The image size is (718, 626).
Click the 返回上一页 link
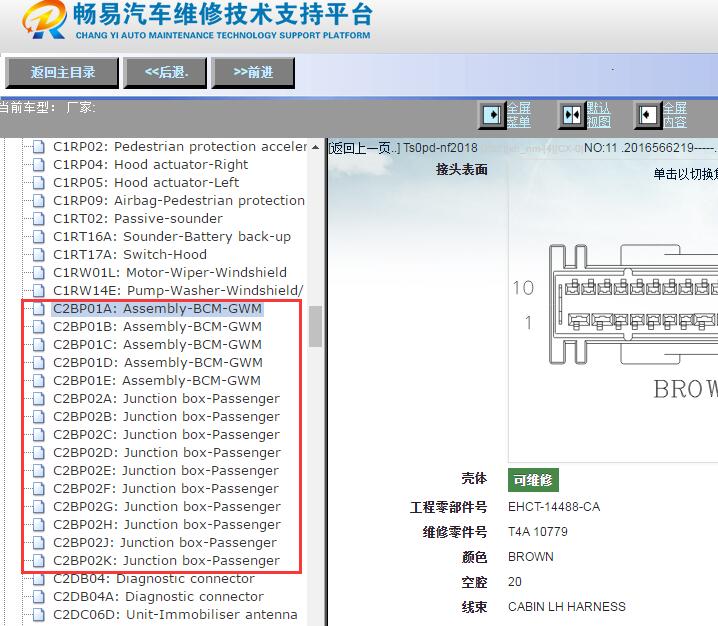pyautogui.click(x=364, y=148)
